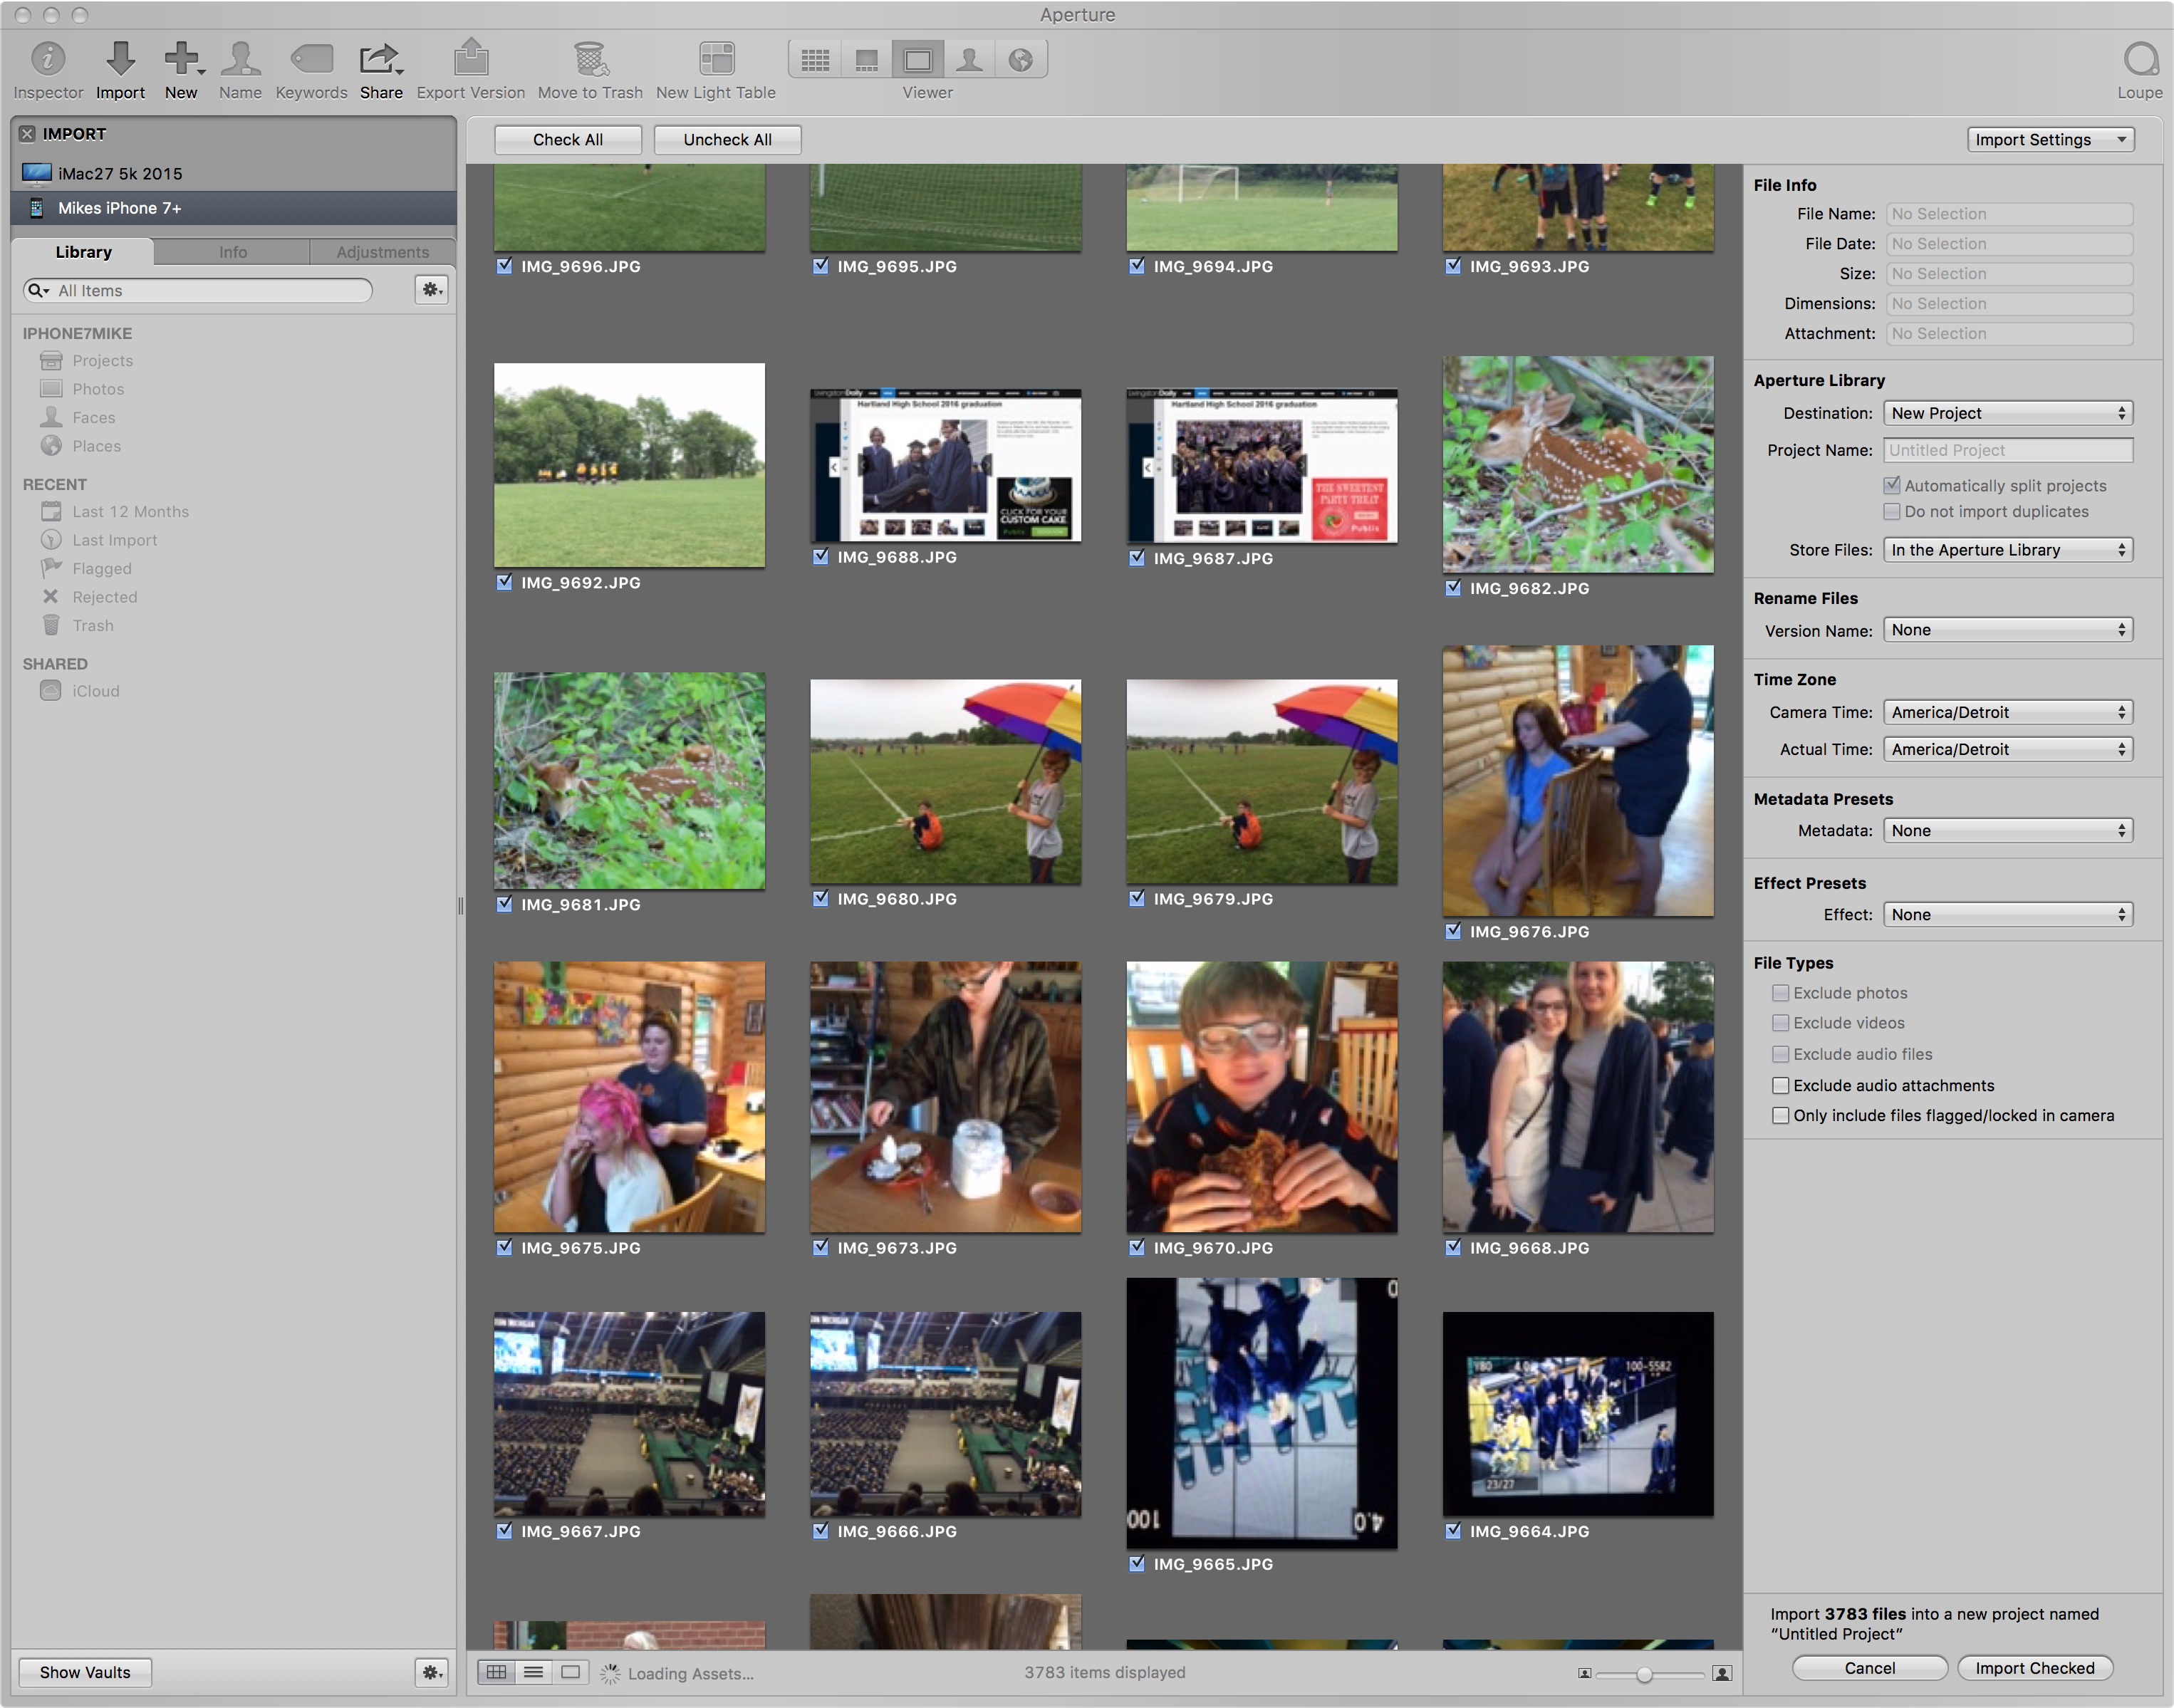The image size is (2174, 1708).
Task: Close the Import panel with X icon
Action: (x=27, y=134)
